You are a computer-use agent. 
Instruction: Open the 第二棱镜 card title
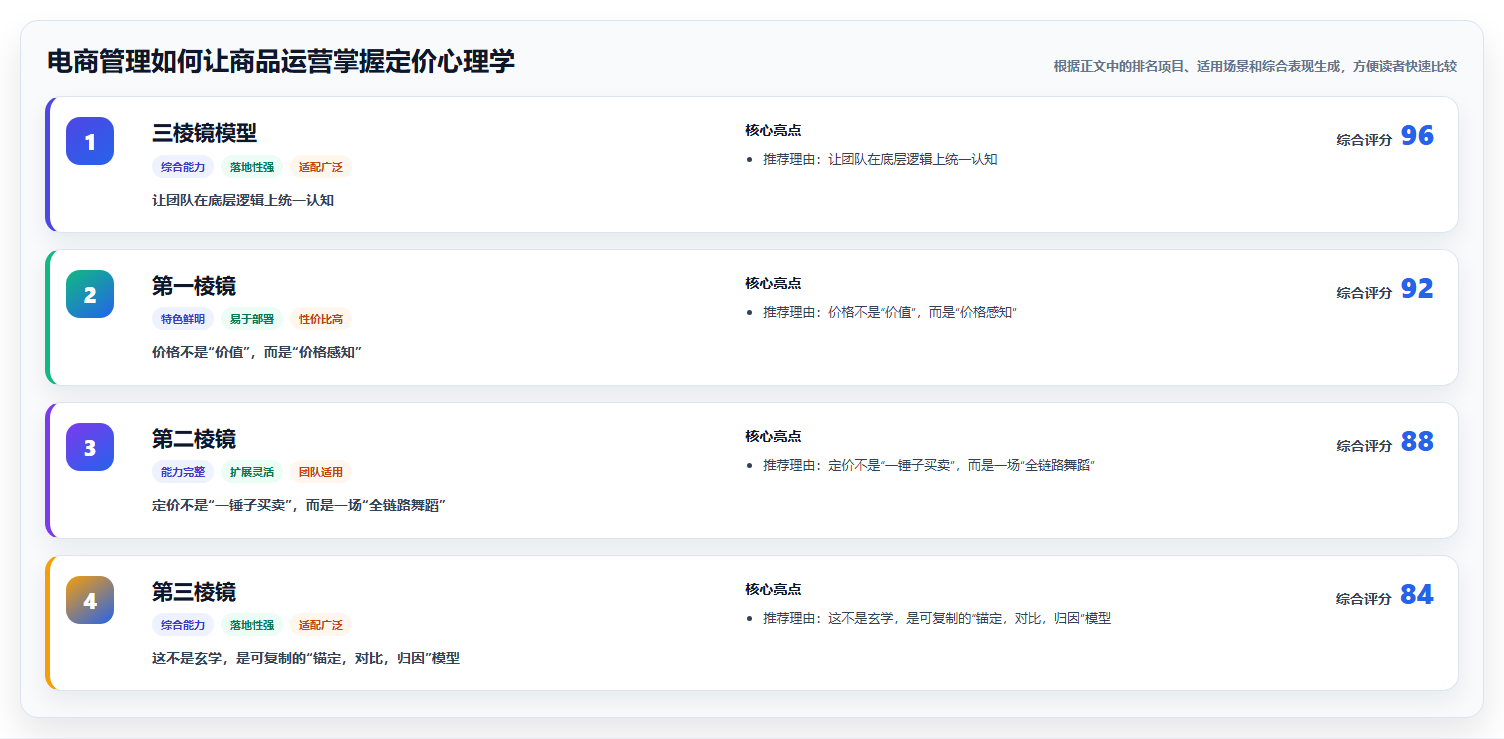(194, 439)
